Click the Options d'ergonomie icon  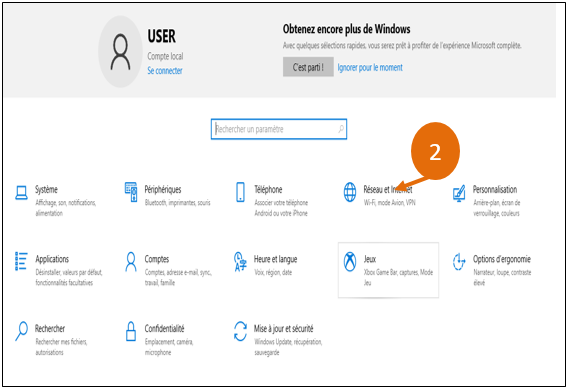coord(459,262)
